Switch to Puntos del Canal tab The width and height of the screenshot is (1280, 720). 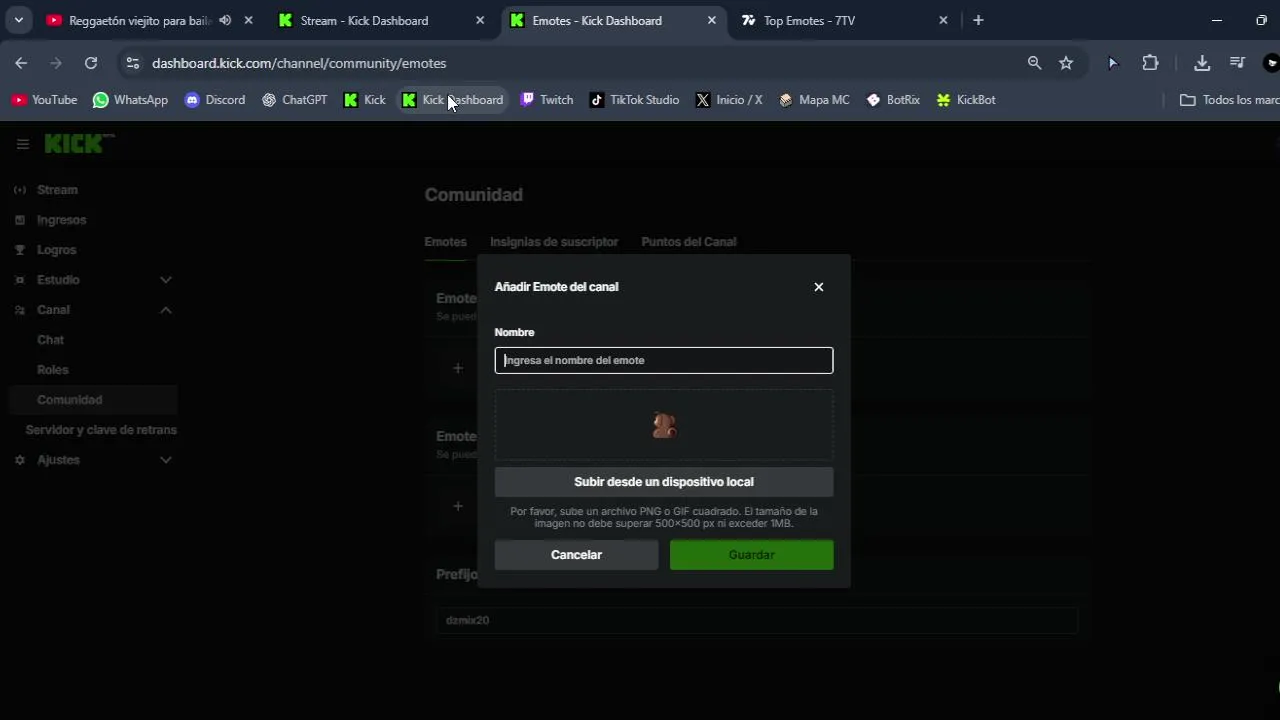[689, 242]
